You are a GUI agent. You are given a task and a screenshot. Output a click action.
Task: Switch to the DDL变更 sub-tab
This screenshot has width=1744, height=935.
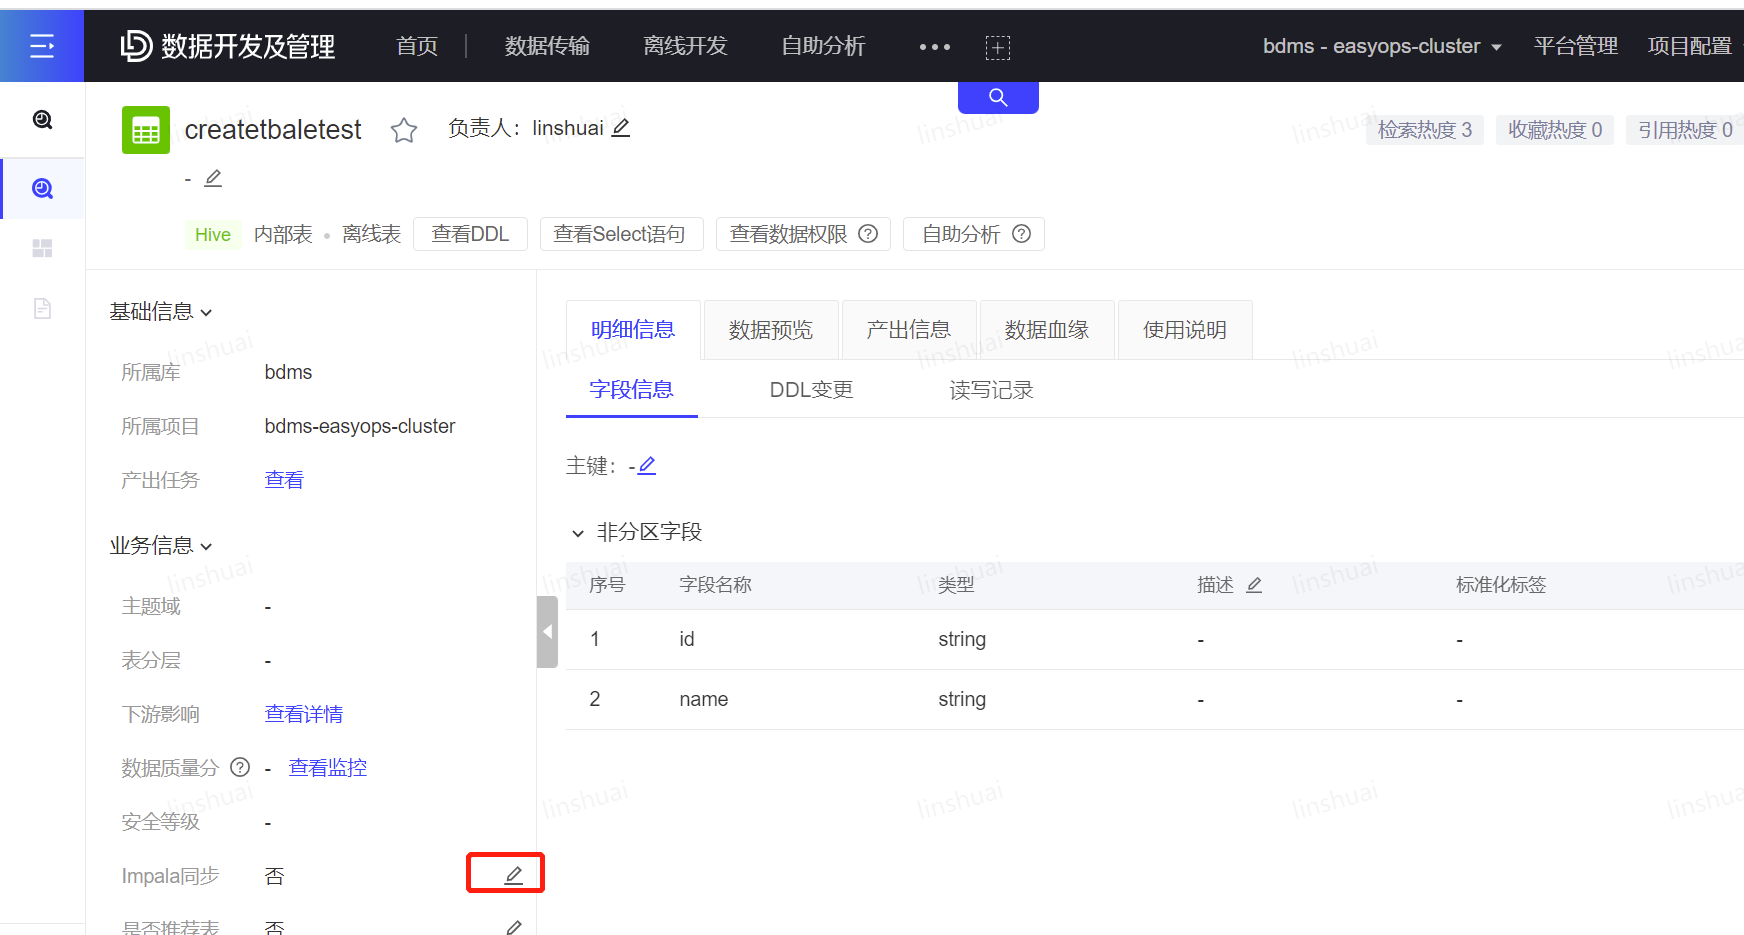coord(811,390)
